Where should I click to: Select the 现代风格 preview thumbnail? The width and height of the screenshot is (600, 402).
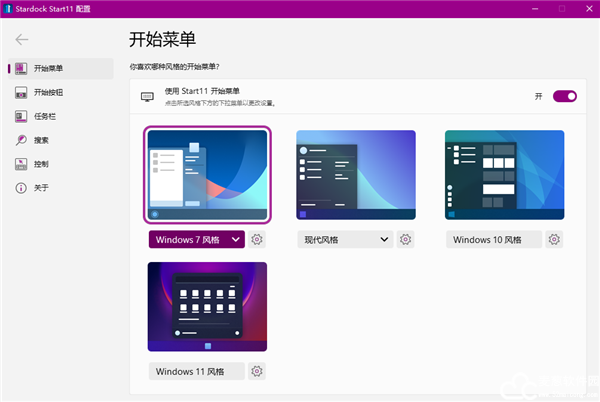(356, 175)
